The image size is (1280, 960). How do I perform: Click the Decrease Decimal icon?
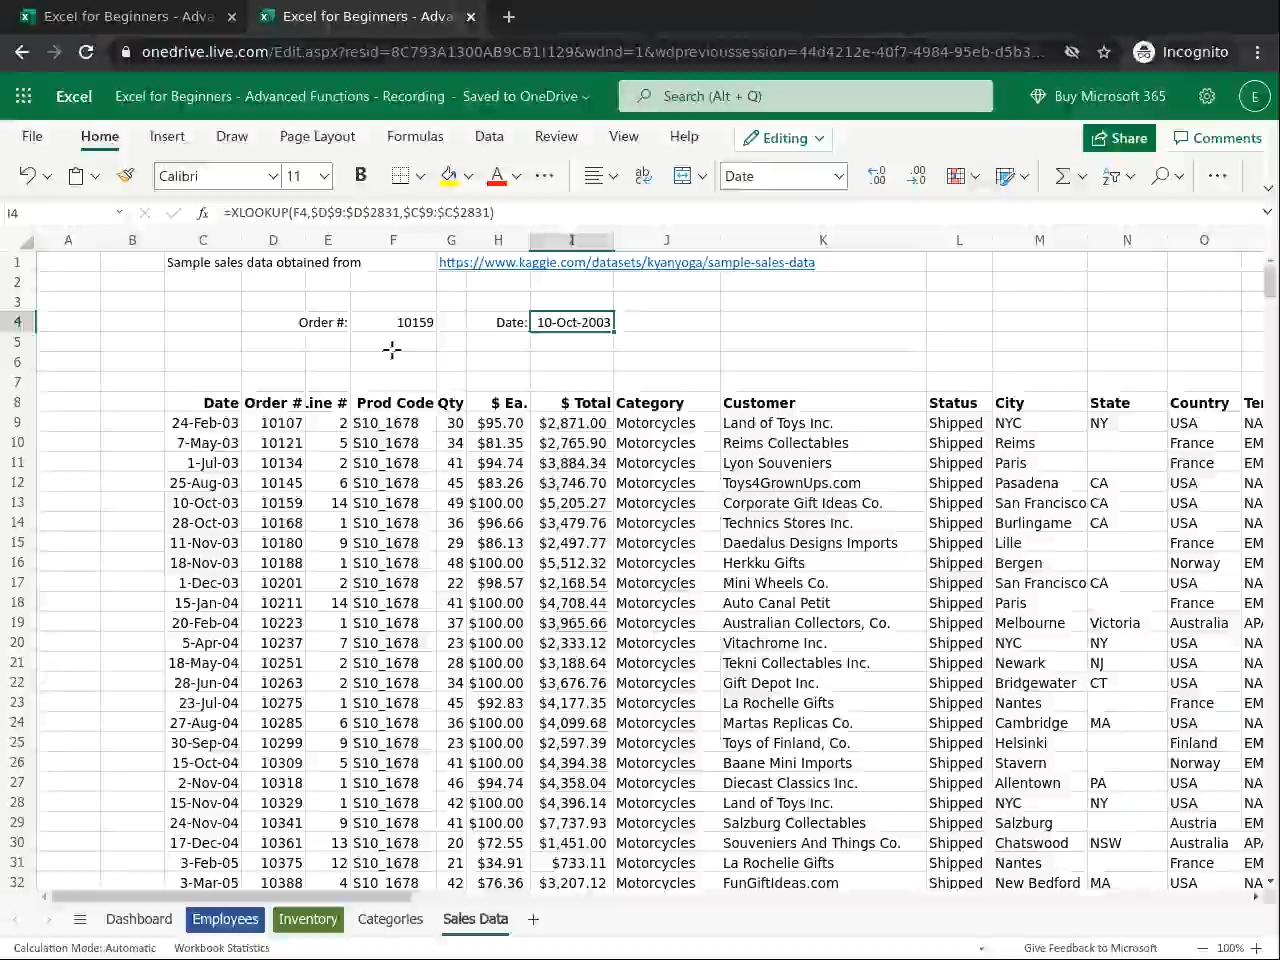(x=916, y=176)
